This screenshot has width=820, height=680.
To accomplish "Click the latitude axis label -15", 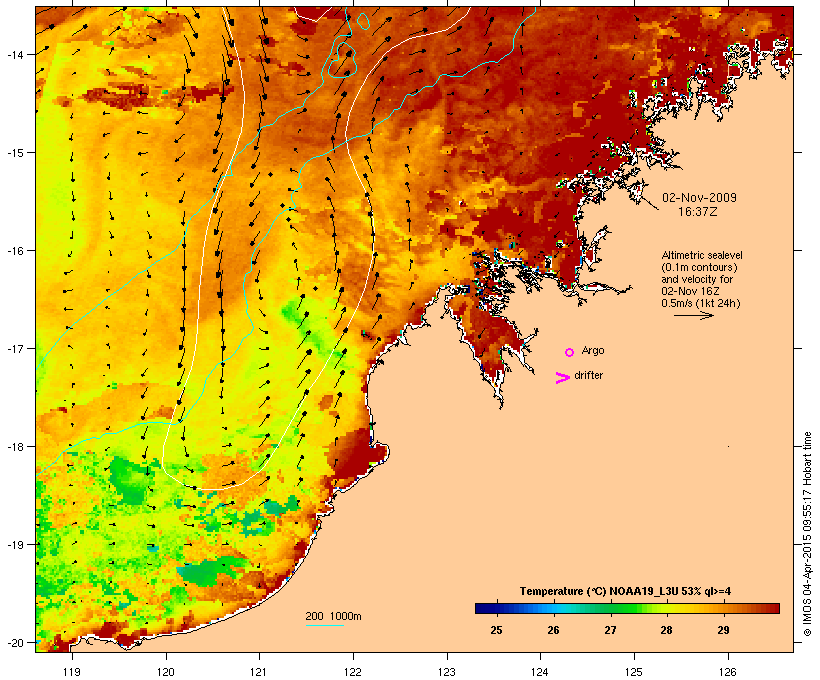I will (14, 152).
